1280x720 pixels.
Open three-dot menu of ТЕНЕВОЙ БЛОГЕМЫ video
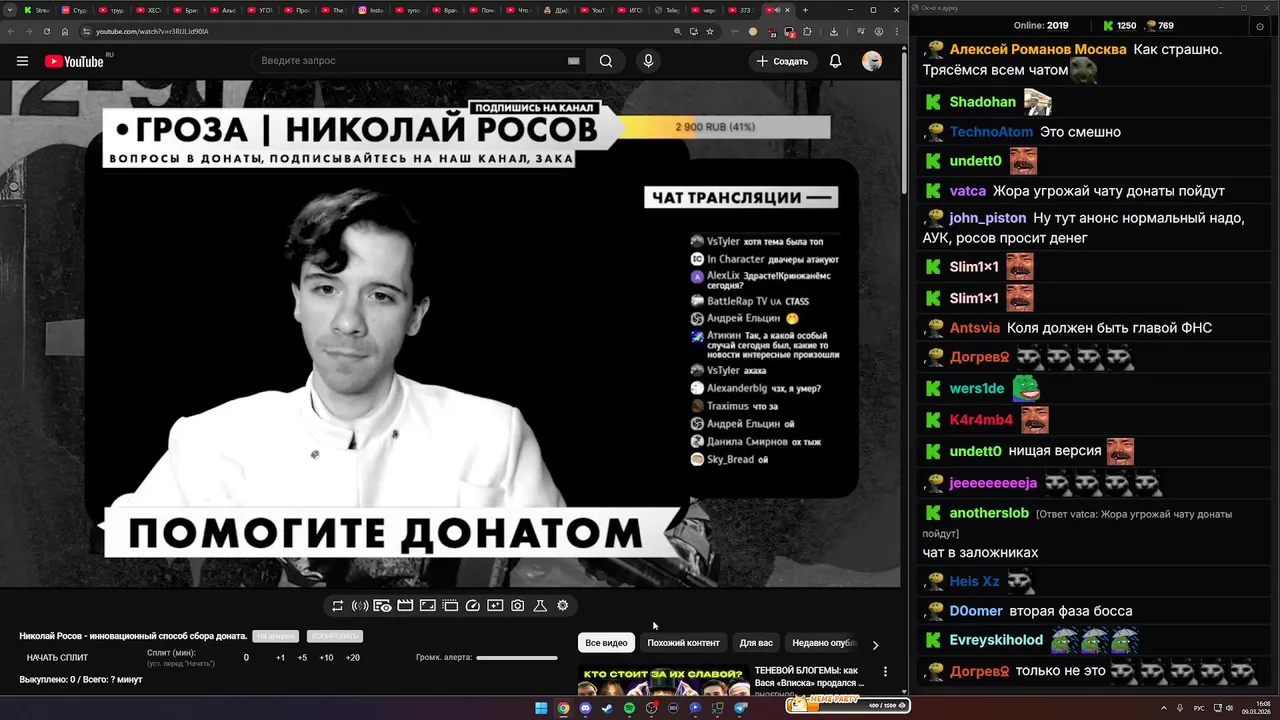(x=885, y=672)
